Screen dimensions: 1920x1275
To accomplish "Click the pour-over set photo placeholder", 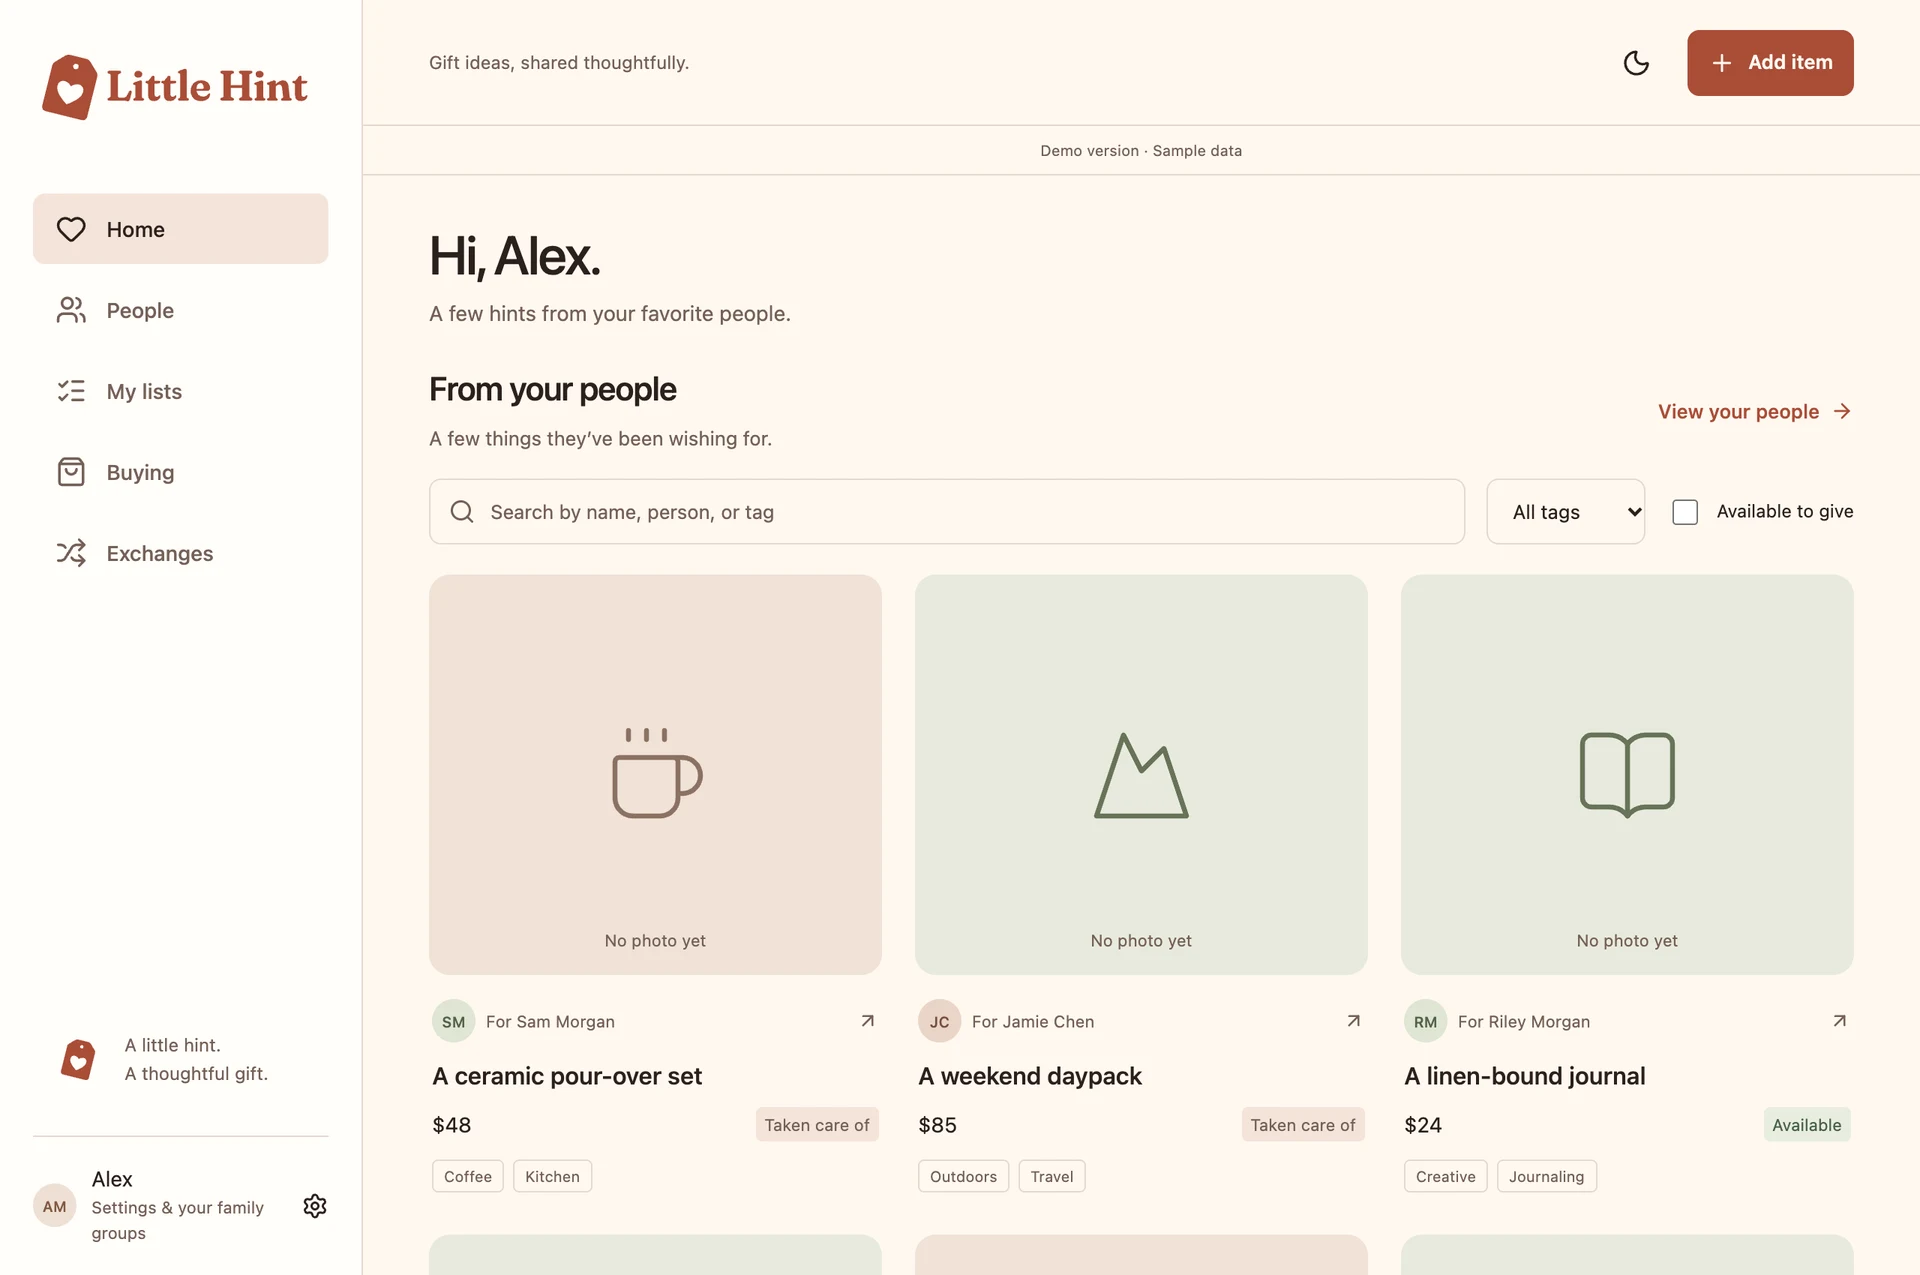I will click(x=655, y=774).
